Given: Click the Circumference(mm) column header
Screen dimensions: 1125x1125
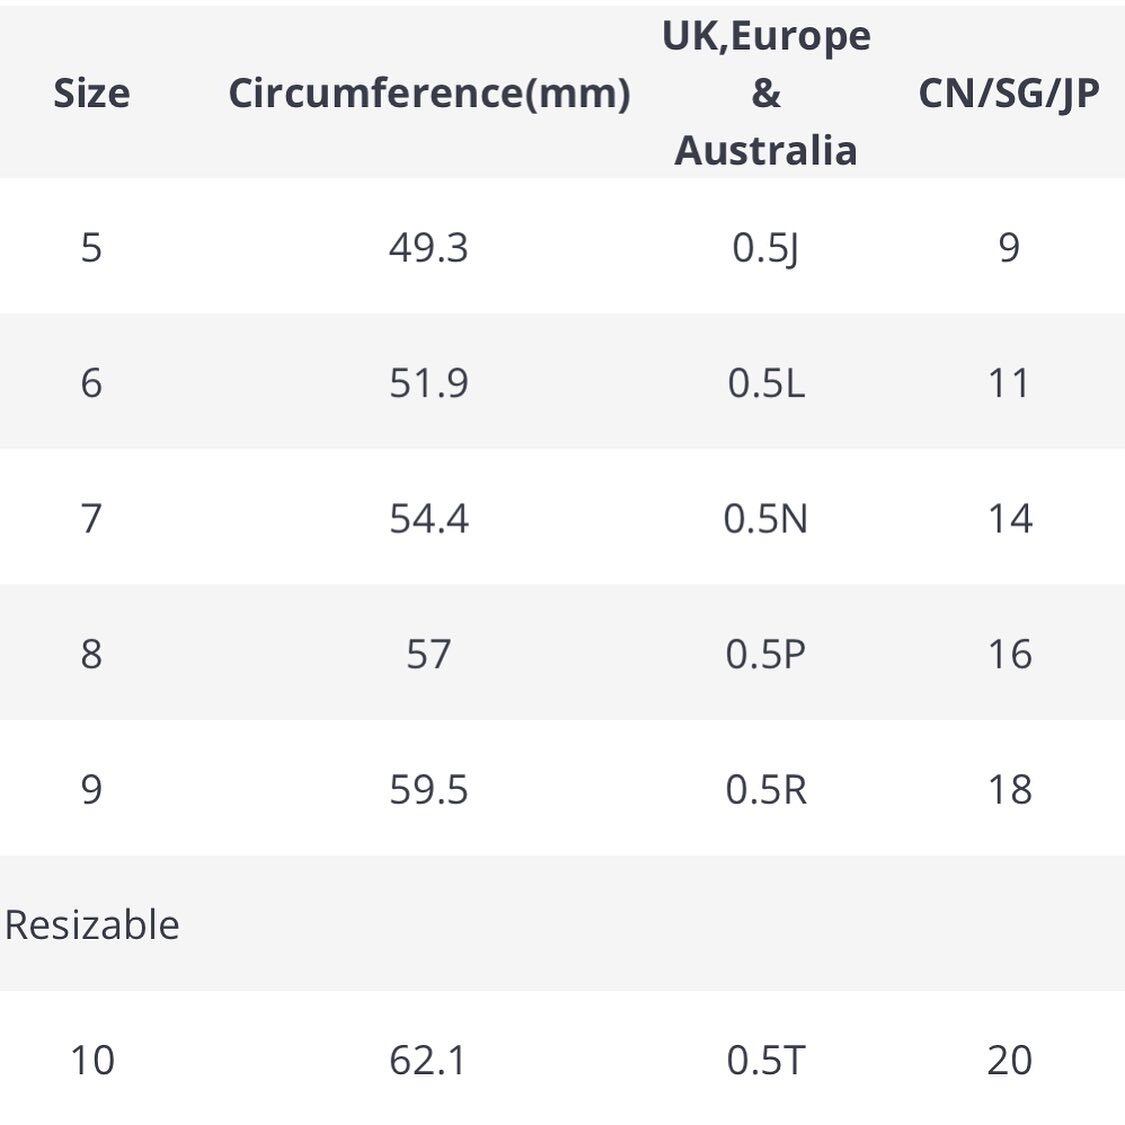Looking at the screenshot, I should [x=429, y=93].
